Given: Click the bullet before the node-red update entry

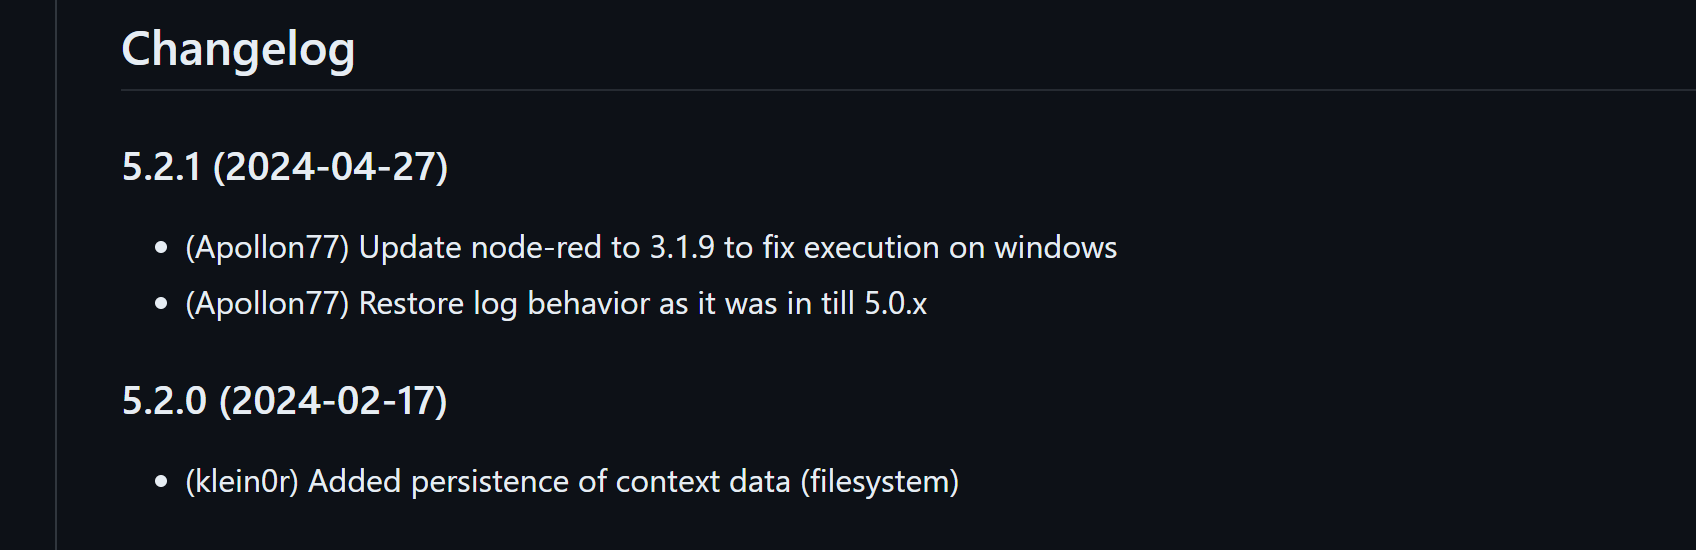Looking at the screenshot, I should [161, 247].
